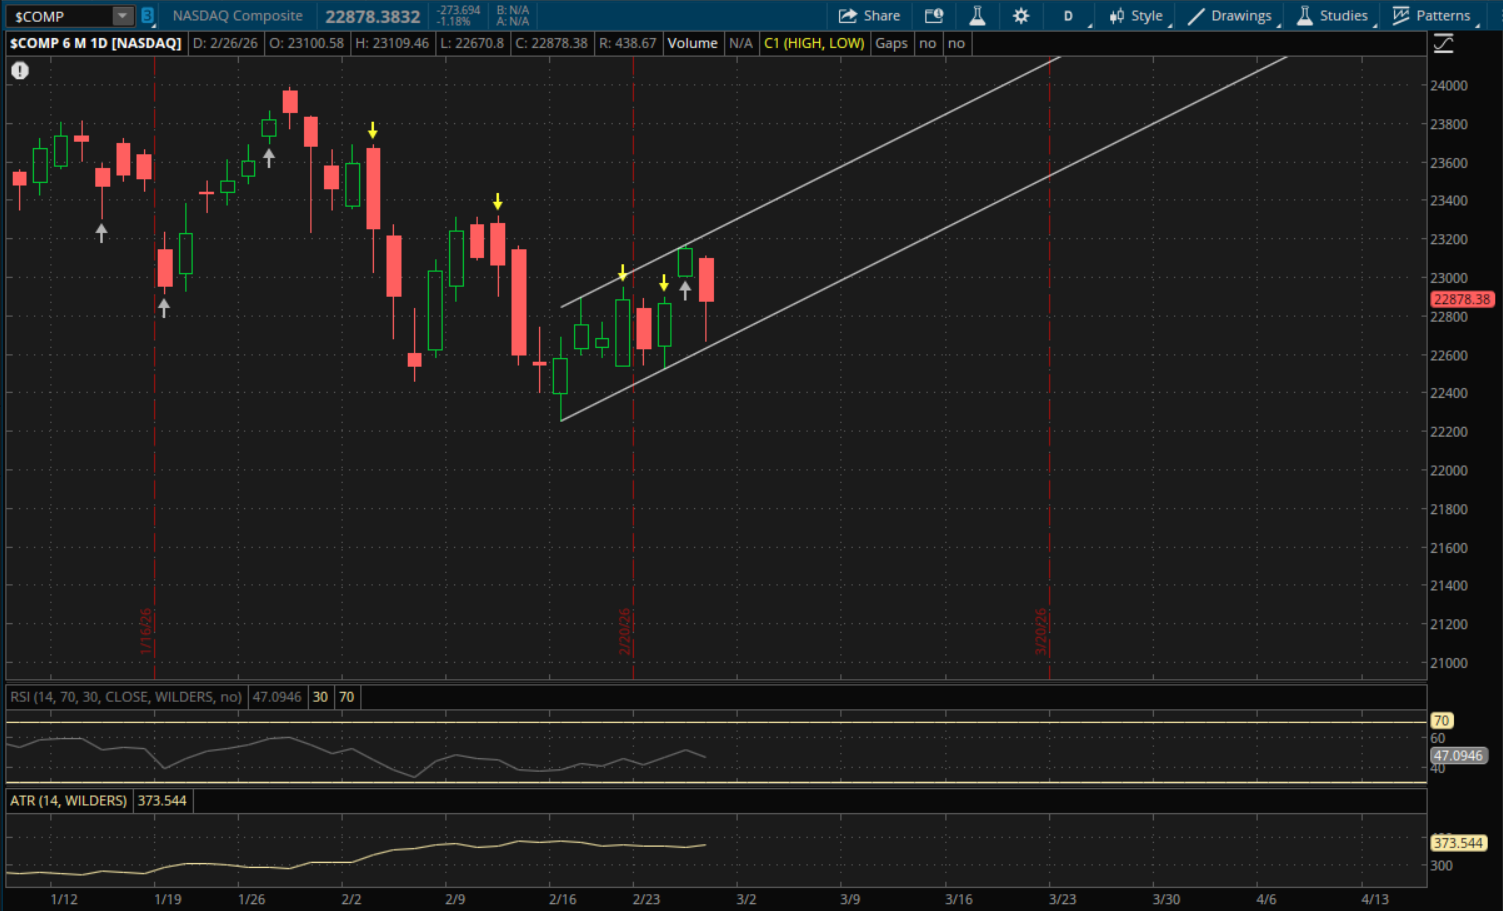Open the Drawings menu
The image size is (1503, 911).
pyautogui.click(x=1230, y=16)
